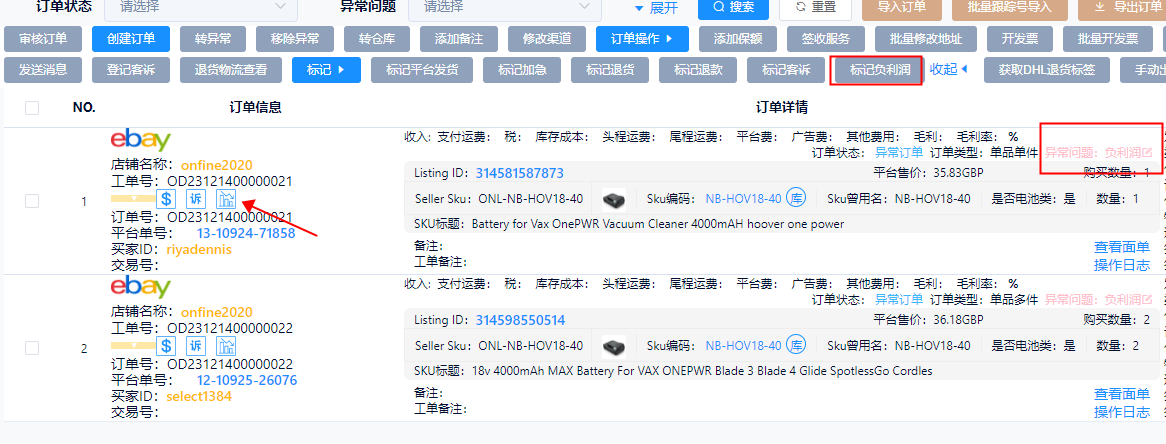Screen dimensions: 1166x444
Task: Open dollar icon for order OD23121400000022
Action: (167, 346)
